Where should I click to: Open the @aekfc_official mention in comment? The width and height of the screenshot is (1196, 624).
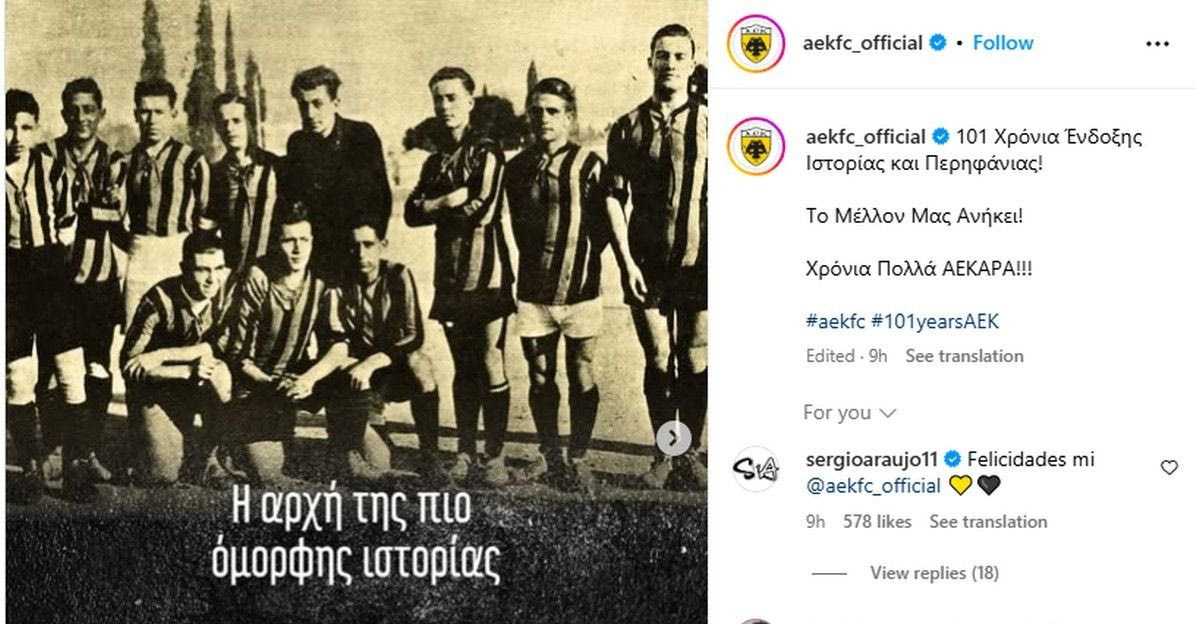point(873,486)
